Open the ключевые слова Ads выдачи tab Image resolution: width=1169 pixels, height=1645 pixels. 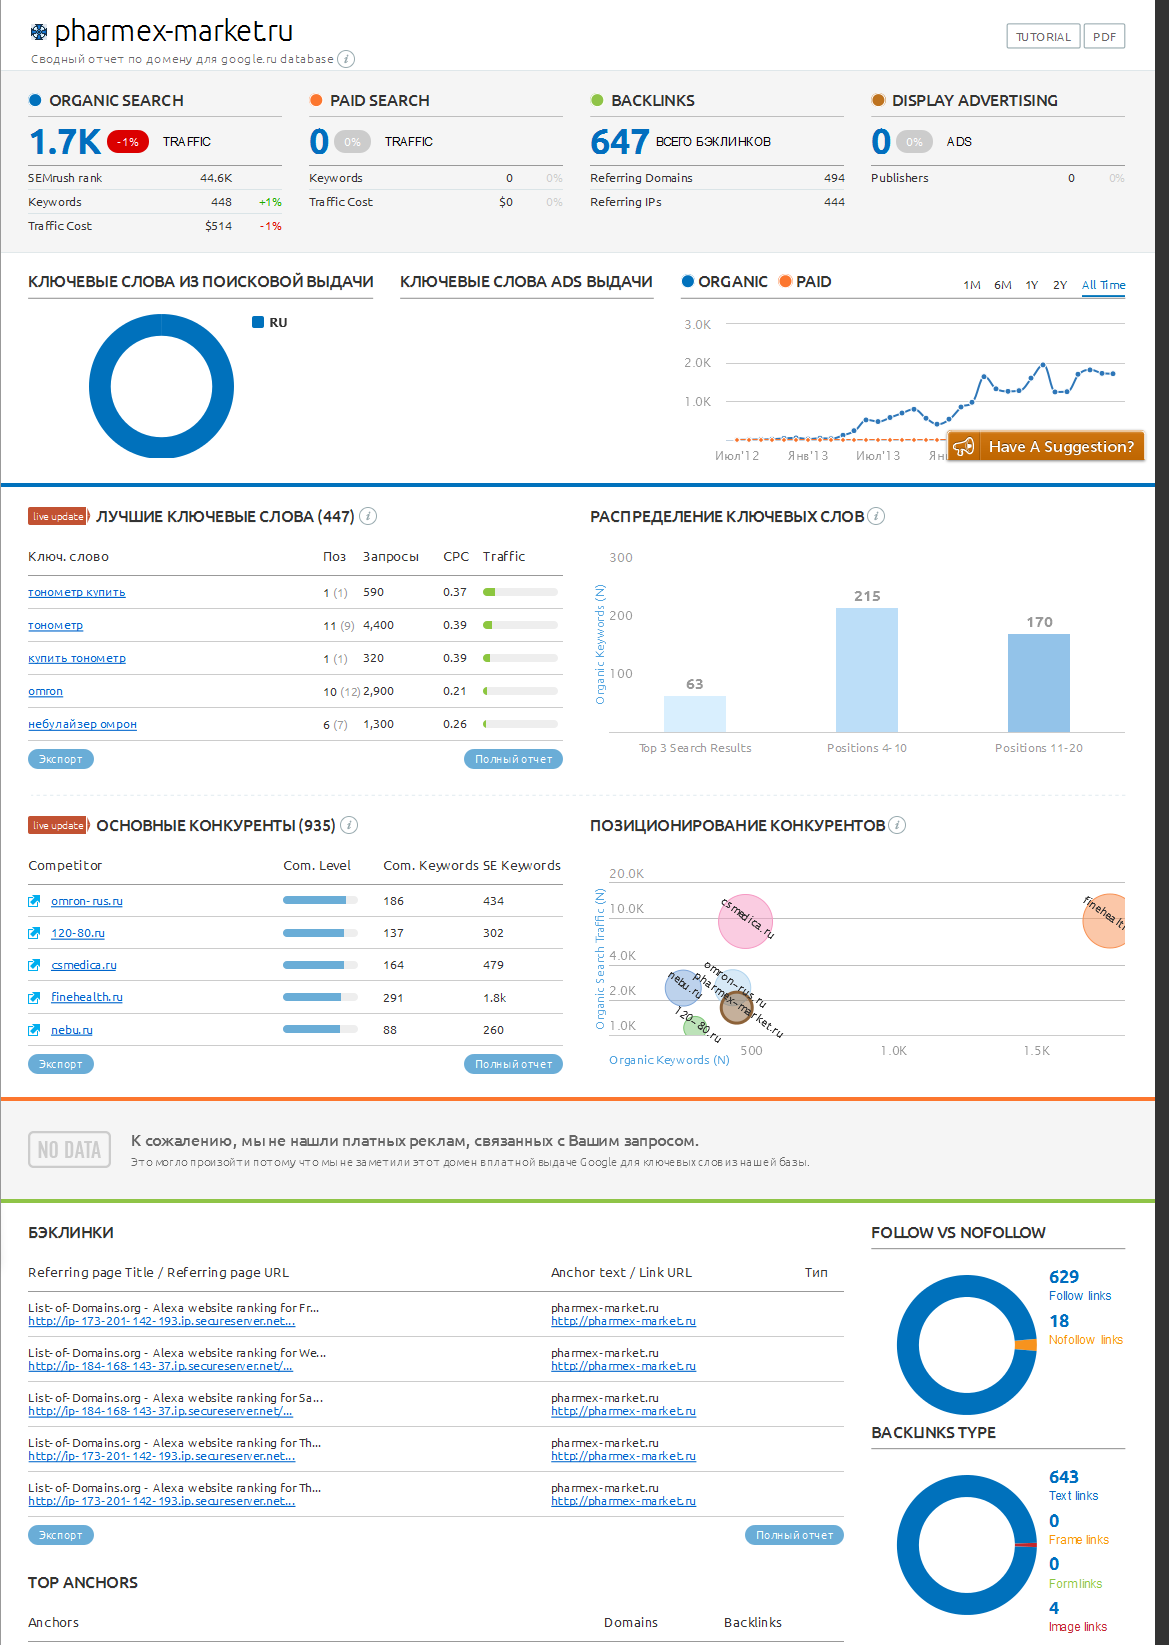tap(526, 282)
